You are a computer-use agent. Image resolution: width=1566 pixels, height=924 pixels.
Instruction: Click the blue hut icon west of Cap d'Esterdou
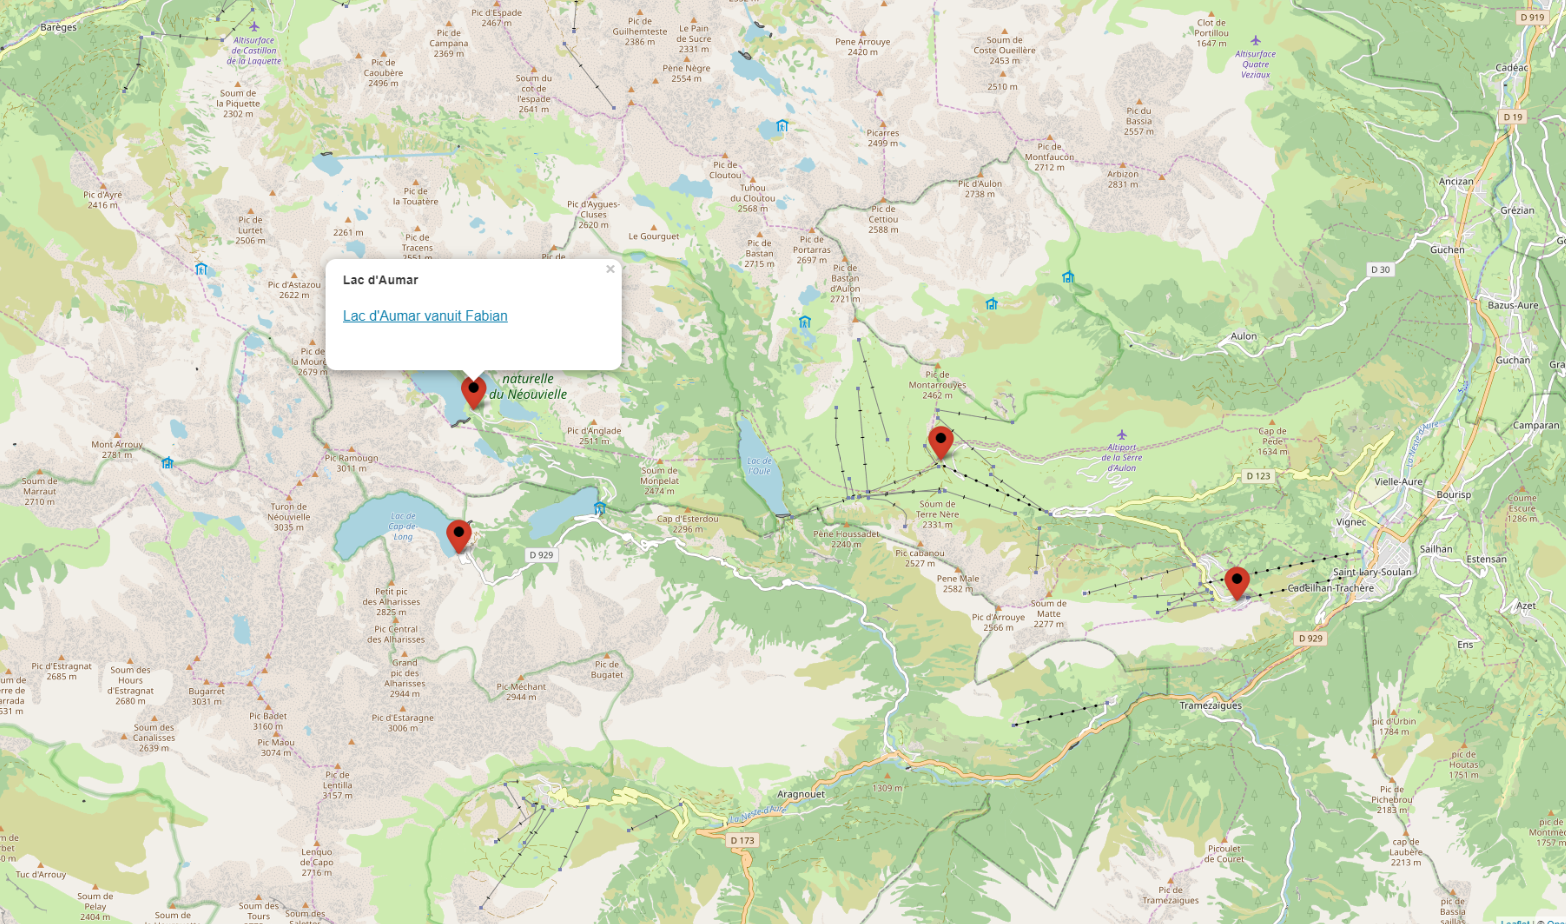point(600,508)
